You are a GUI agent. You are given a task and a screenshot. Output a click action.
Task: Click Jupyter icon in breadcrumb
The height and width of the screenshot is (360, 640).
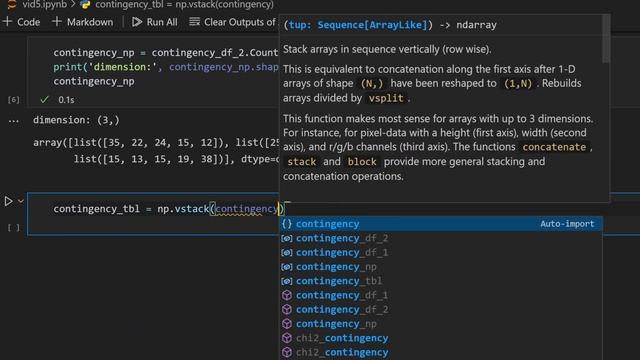(12, 4)
